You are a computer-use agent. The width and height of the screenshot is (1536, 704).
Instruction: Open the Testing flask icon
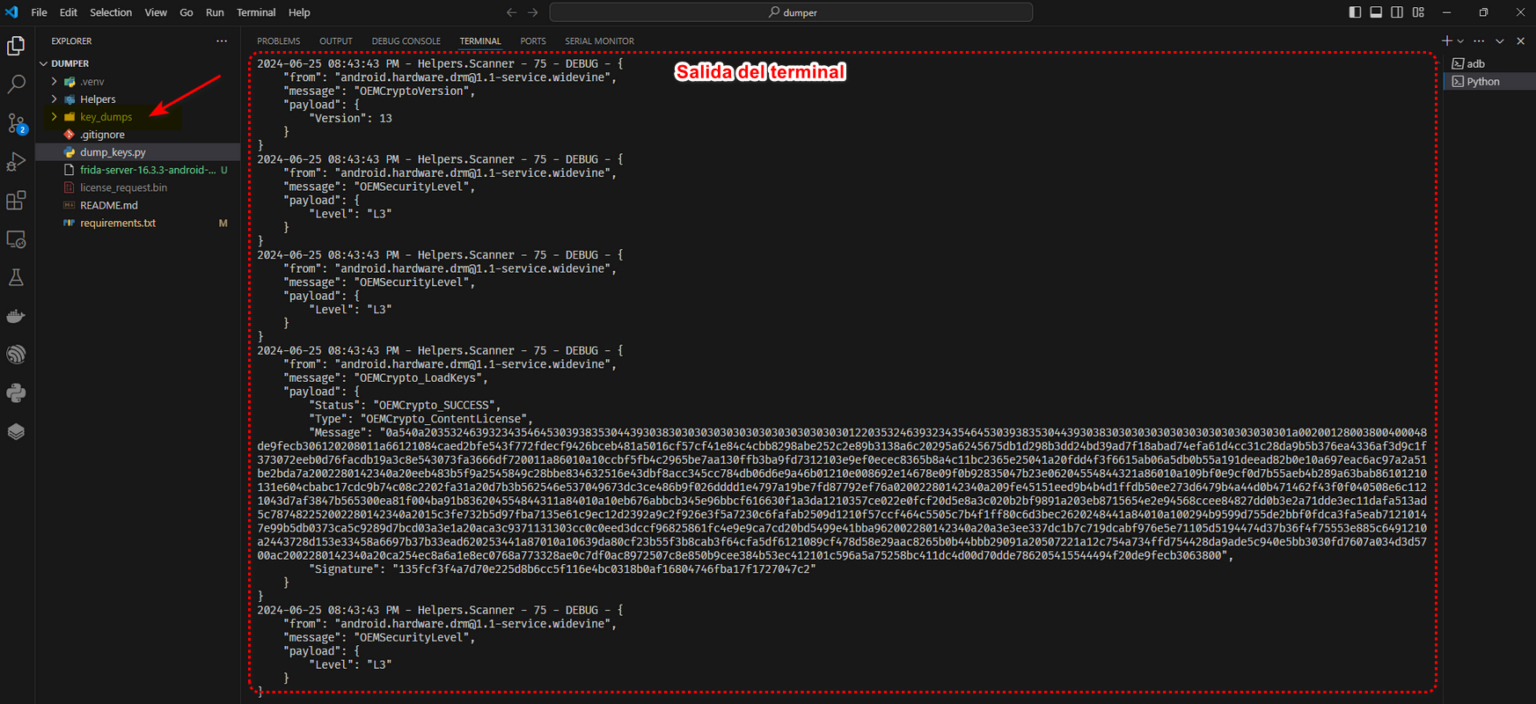pos(16,277)
